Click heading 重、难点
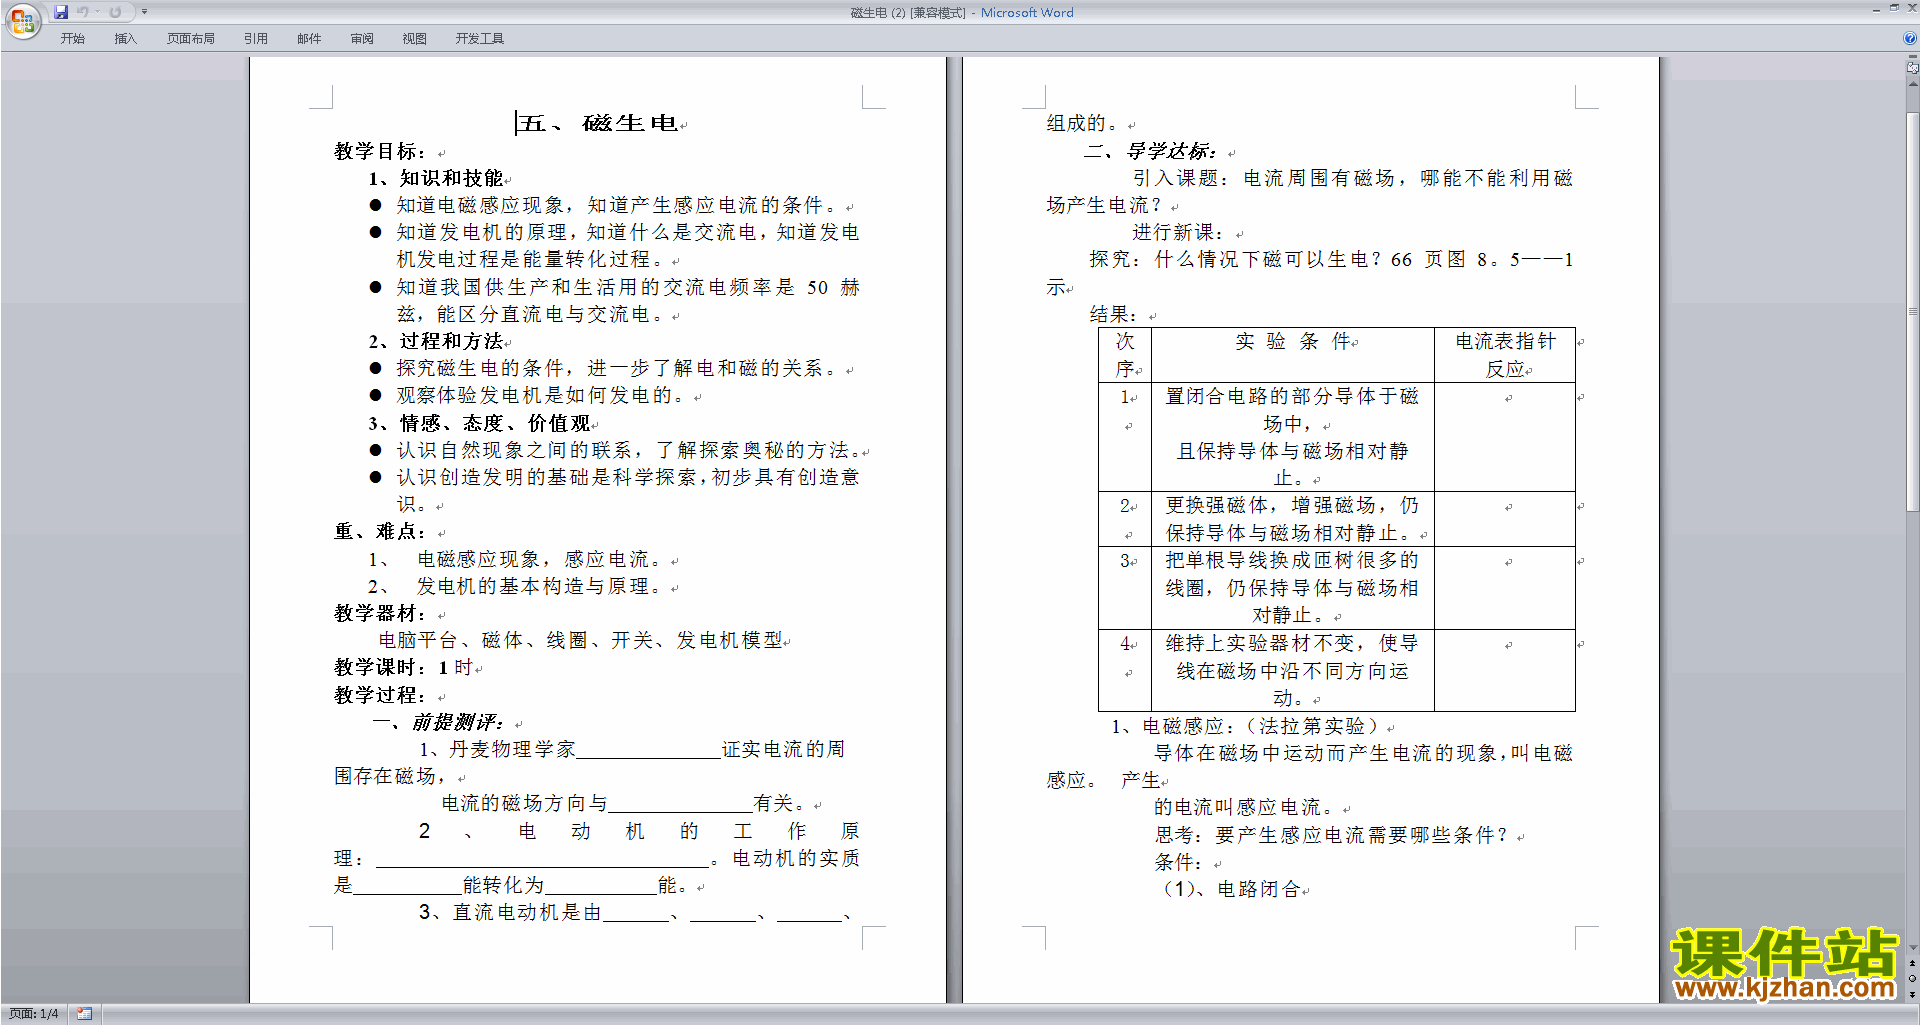The width and height of the screenshot is (1920, 1025). coord(380,531)
